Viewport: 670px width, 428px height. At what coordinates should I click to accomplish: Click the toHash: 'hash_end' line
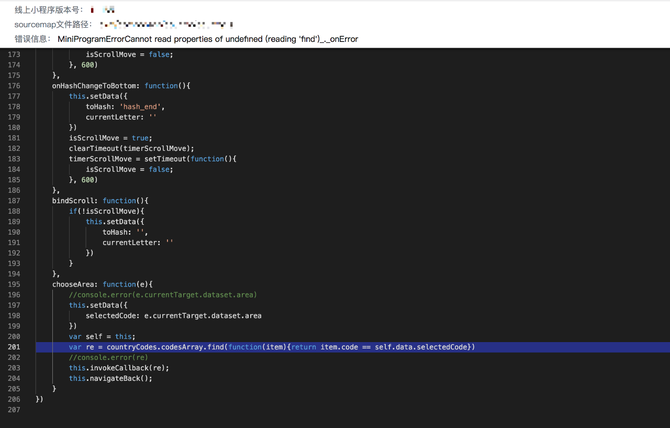pyautogui.click(x=125, y=106)
